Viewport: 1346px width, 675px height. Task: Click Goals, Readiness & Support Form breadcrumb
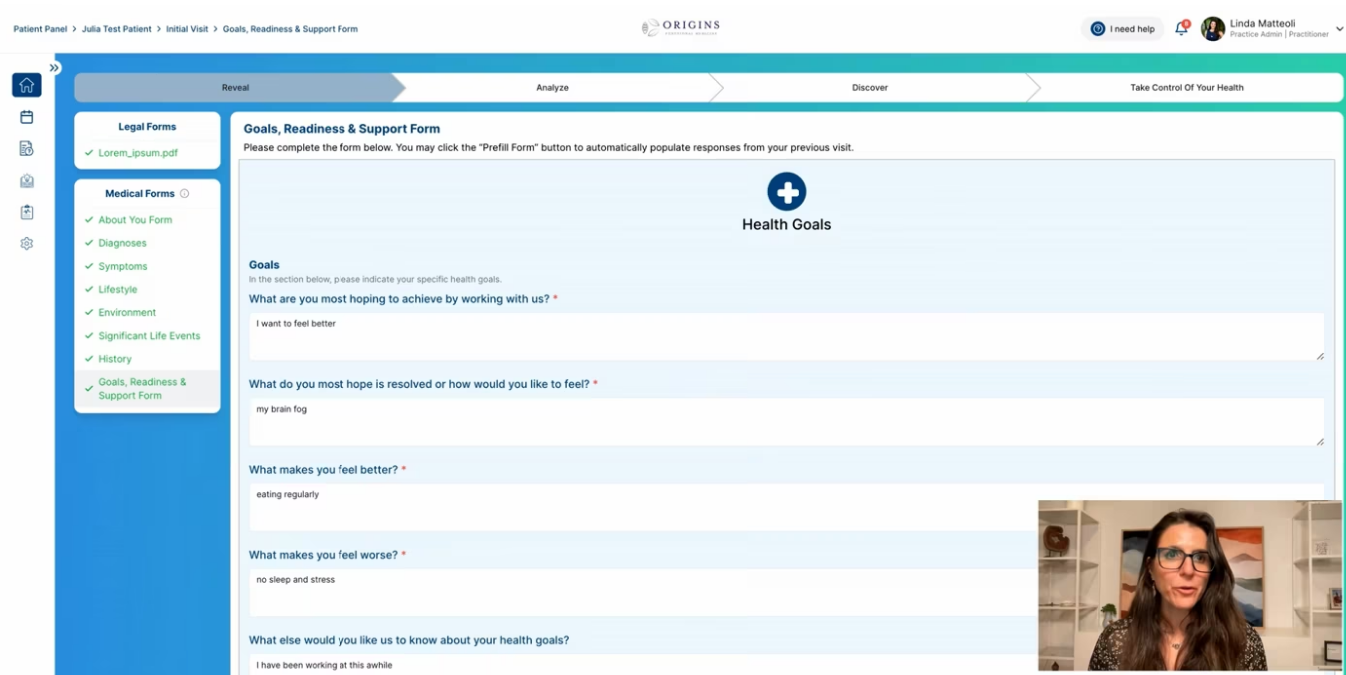tap(290, 29)
